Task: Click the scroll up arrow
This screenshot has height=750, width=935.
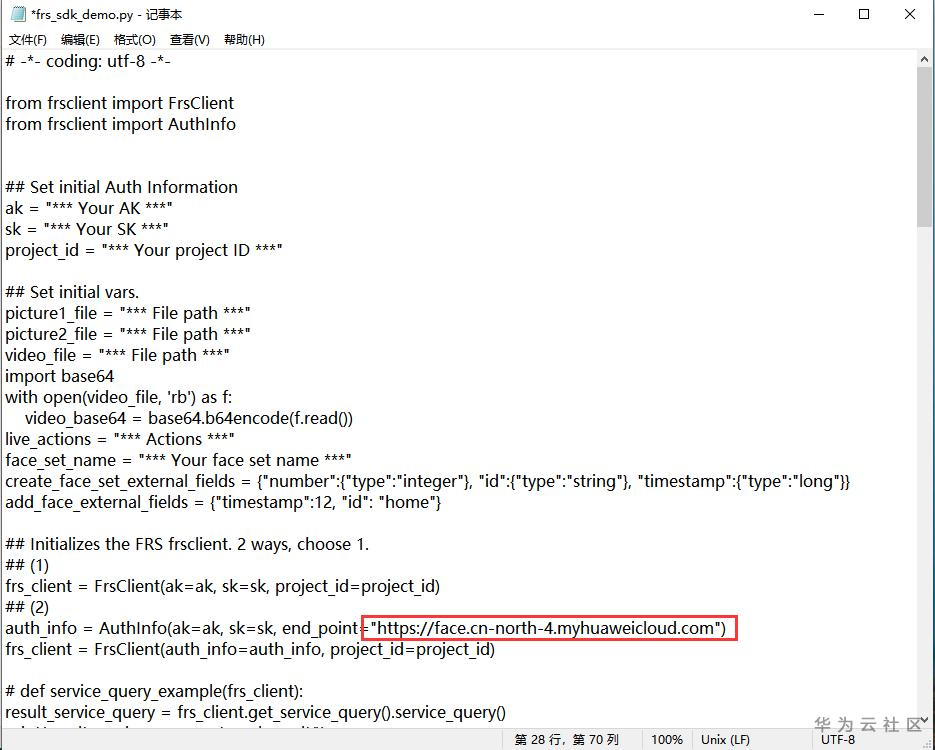Action: click(924, 60)
